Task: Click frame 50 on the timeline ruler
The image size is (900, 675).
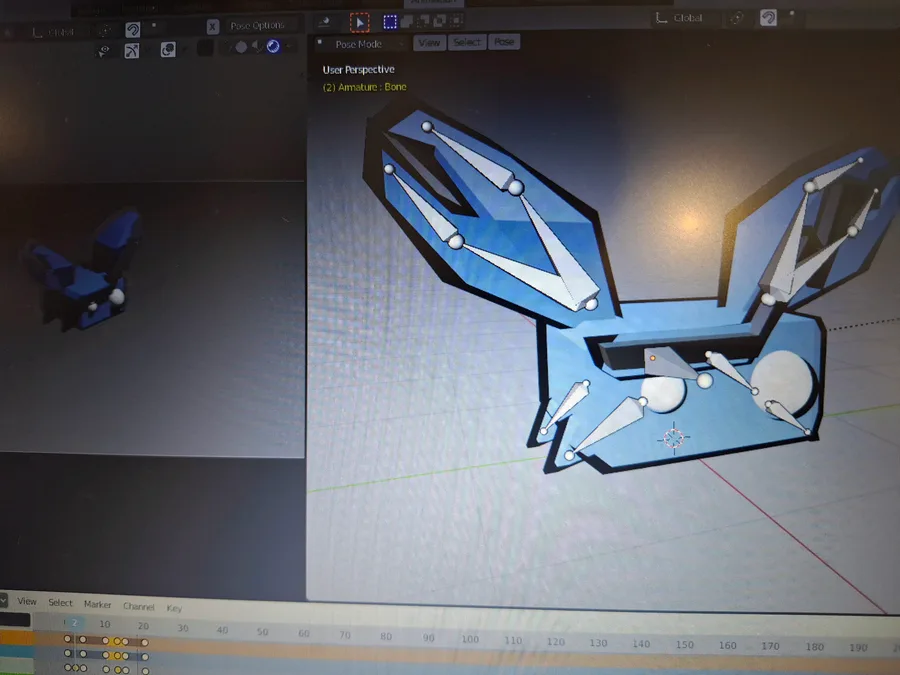Action: click(x=262, y=632)
